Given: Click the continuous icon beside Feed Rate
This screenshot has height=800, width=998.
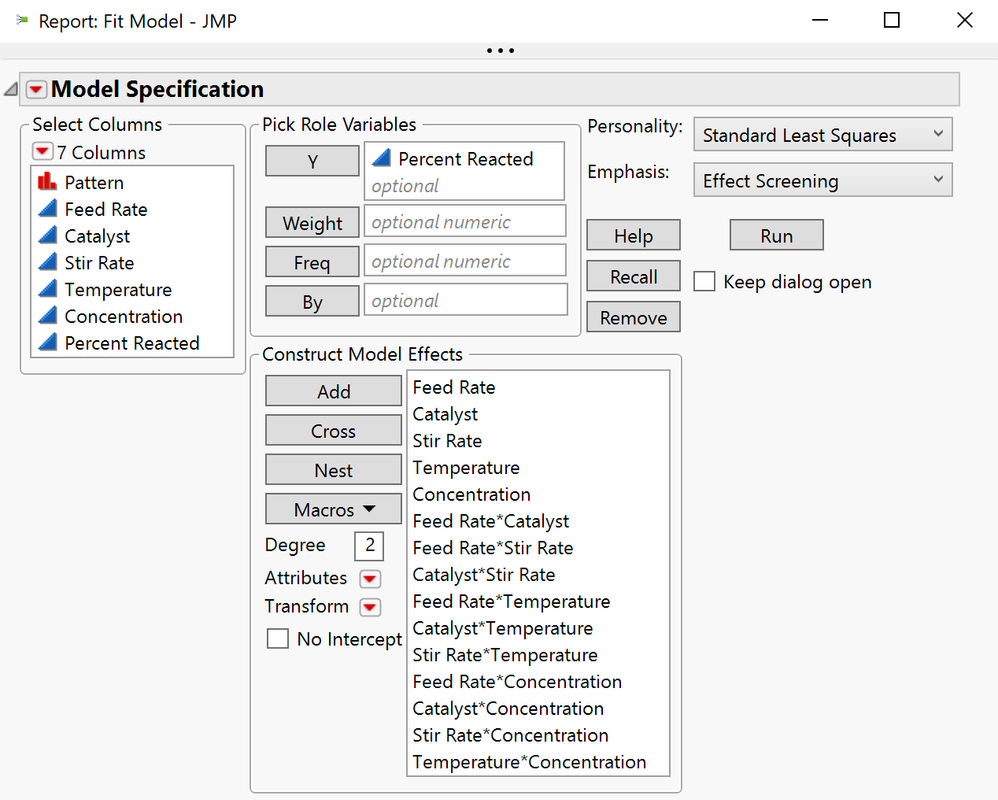Looking at the screenshot, I should click(48, 209).
